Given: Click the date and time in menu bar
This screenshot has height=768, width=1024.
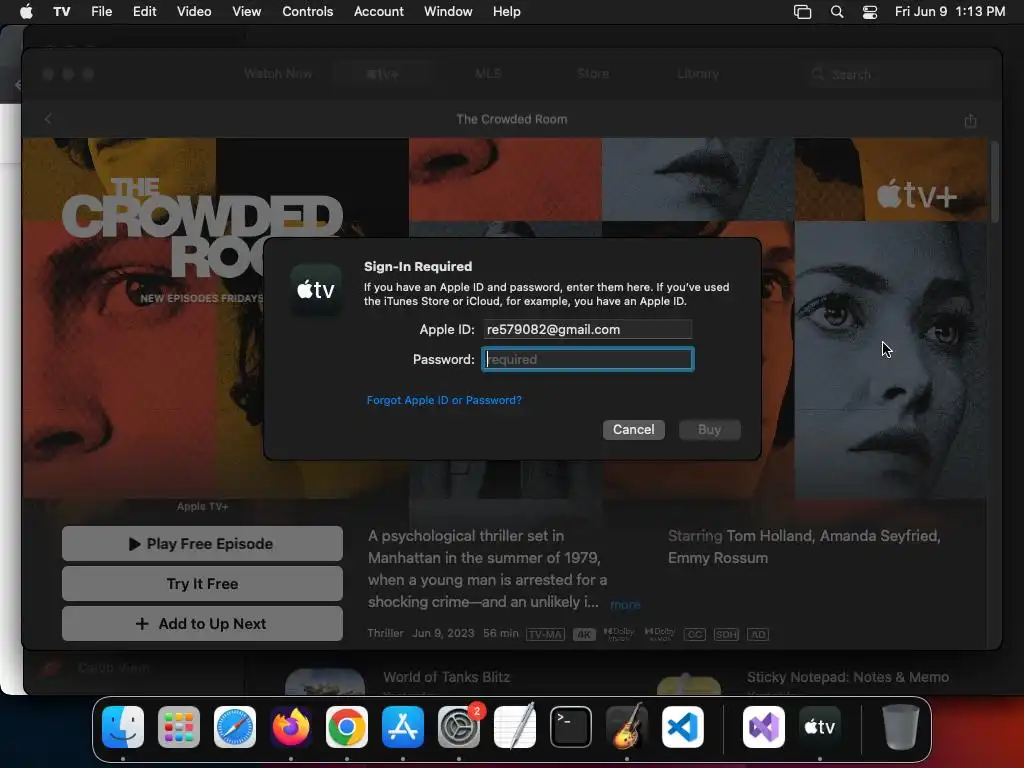Looking at the screenshot, I should (950, 11).
